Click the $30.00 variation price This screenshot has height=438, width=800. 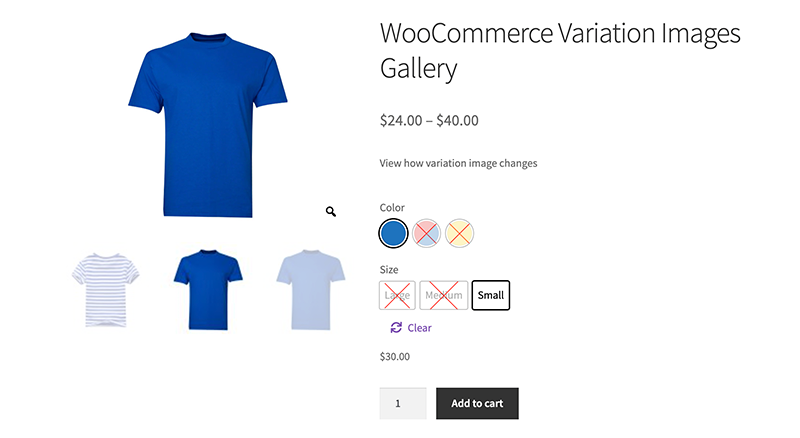(394, 356)
